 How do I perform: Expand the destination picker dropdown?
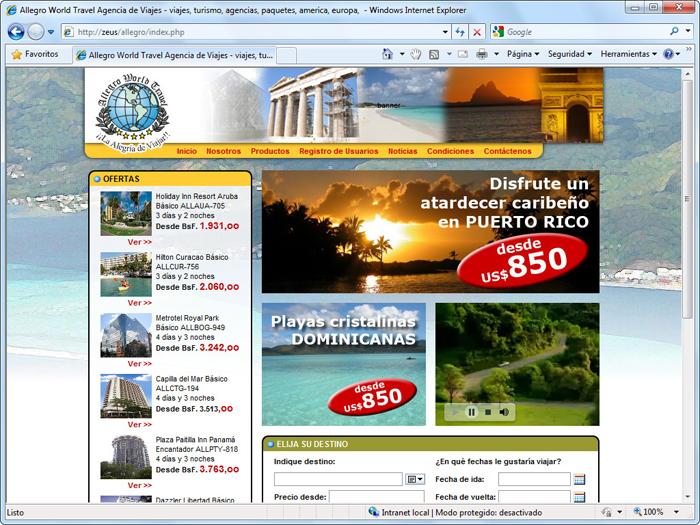point(415,479)
